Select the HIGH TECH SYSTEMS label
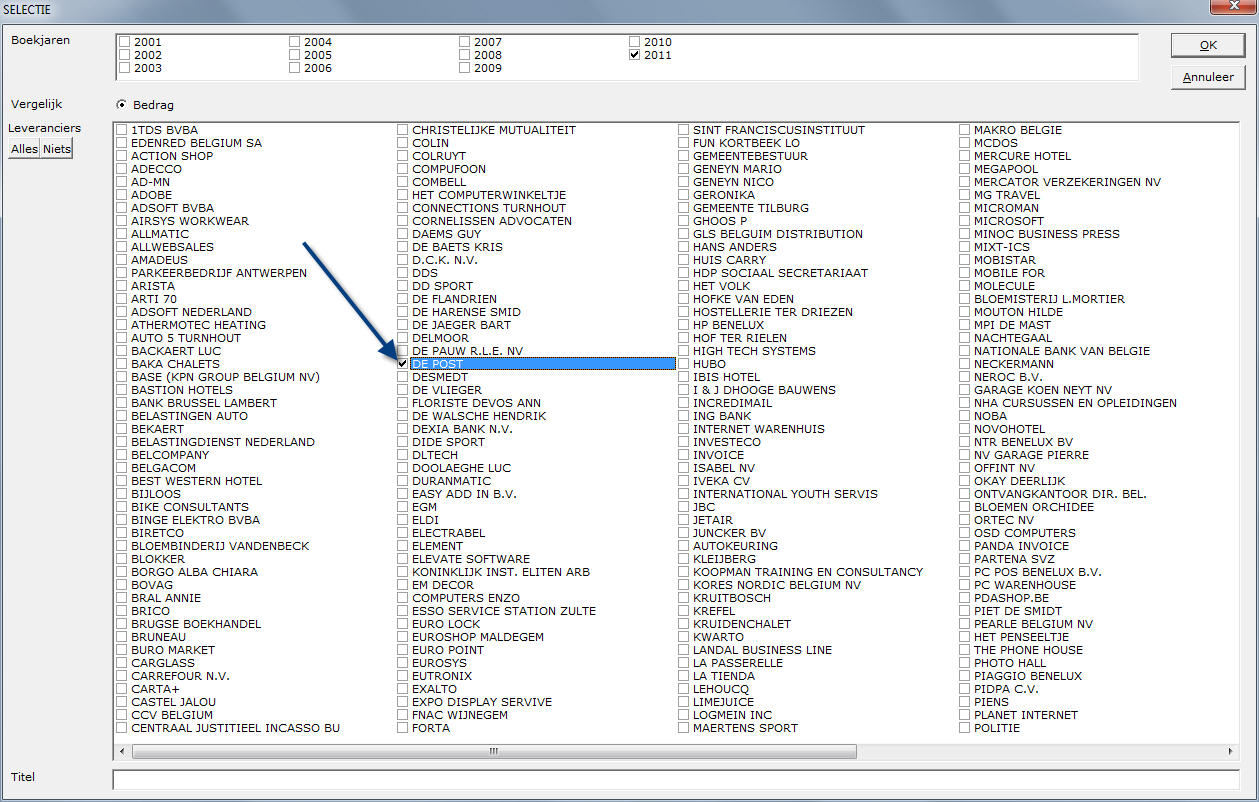Screen dimensions: 1259x802 tap(754, 351)
